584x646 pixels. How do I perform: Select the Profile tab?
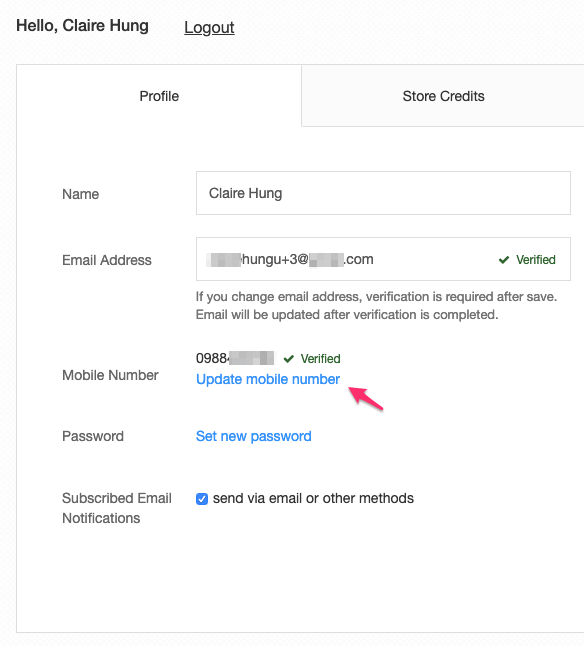point(159,96)
